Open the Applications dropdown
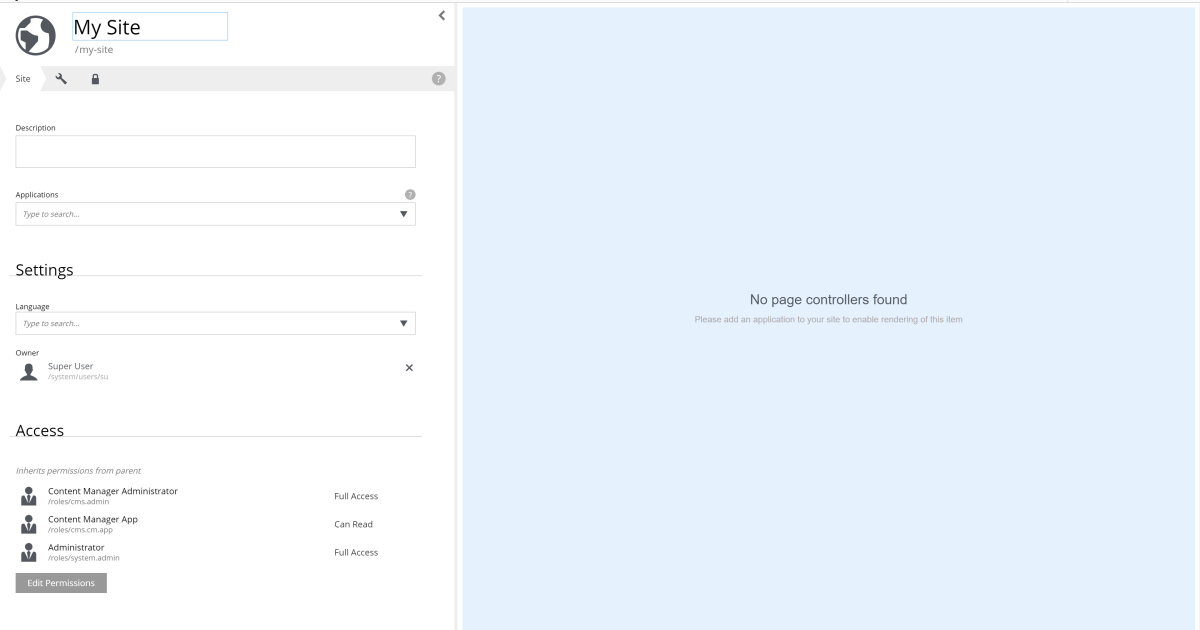The height and width of the screenshot is (630, 1200). coord(404,213)
